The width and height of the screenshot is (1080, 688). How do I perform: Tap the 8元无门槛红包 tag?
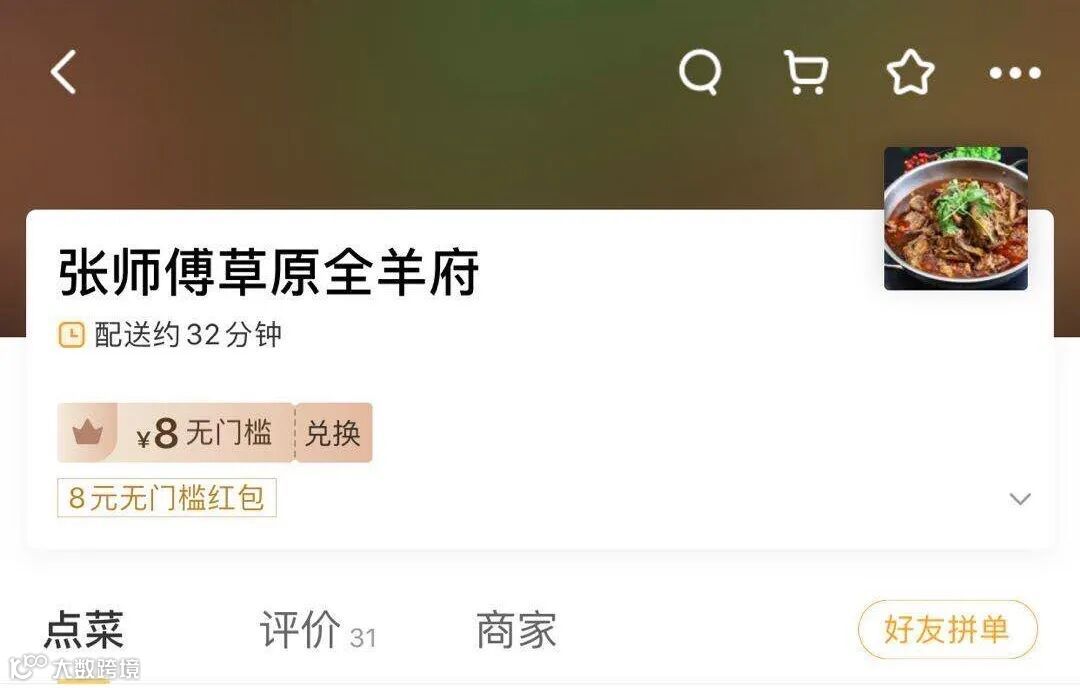[167, 497]
